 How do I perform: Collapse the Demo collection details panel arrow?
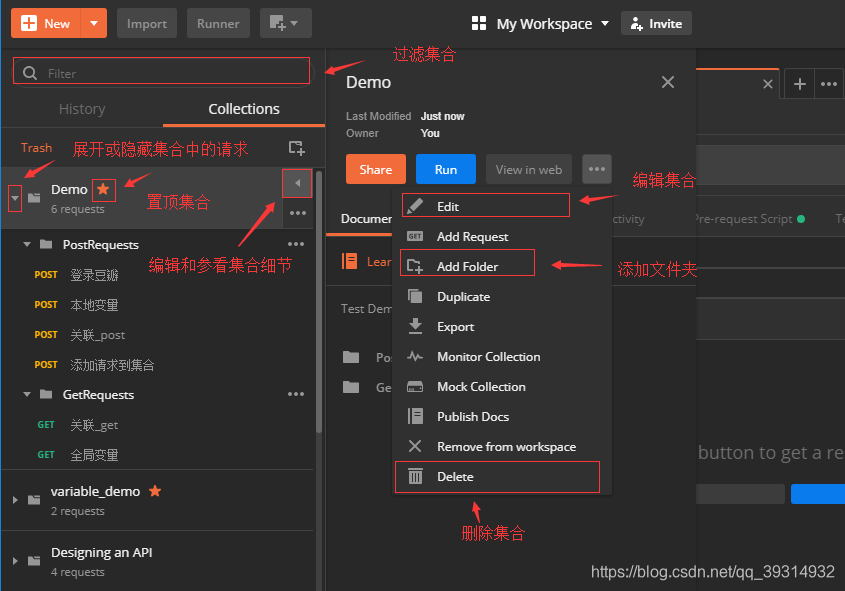tap(297, 183)
